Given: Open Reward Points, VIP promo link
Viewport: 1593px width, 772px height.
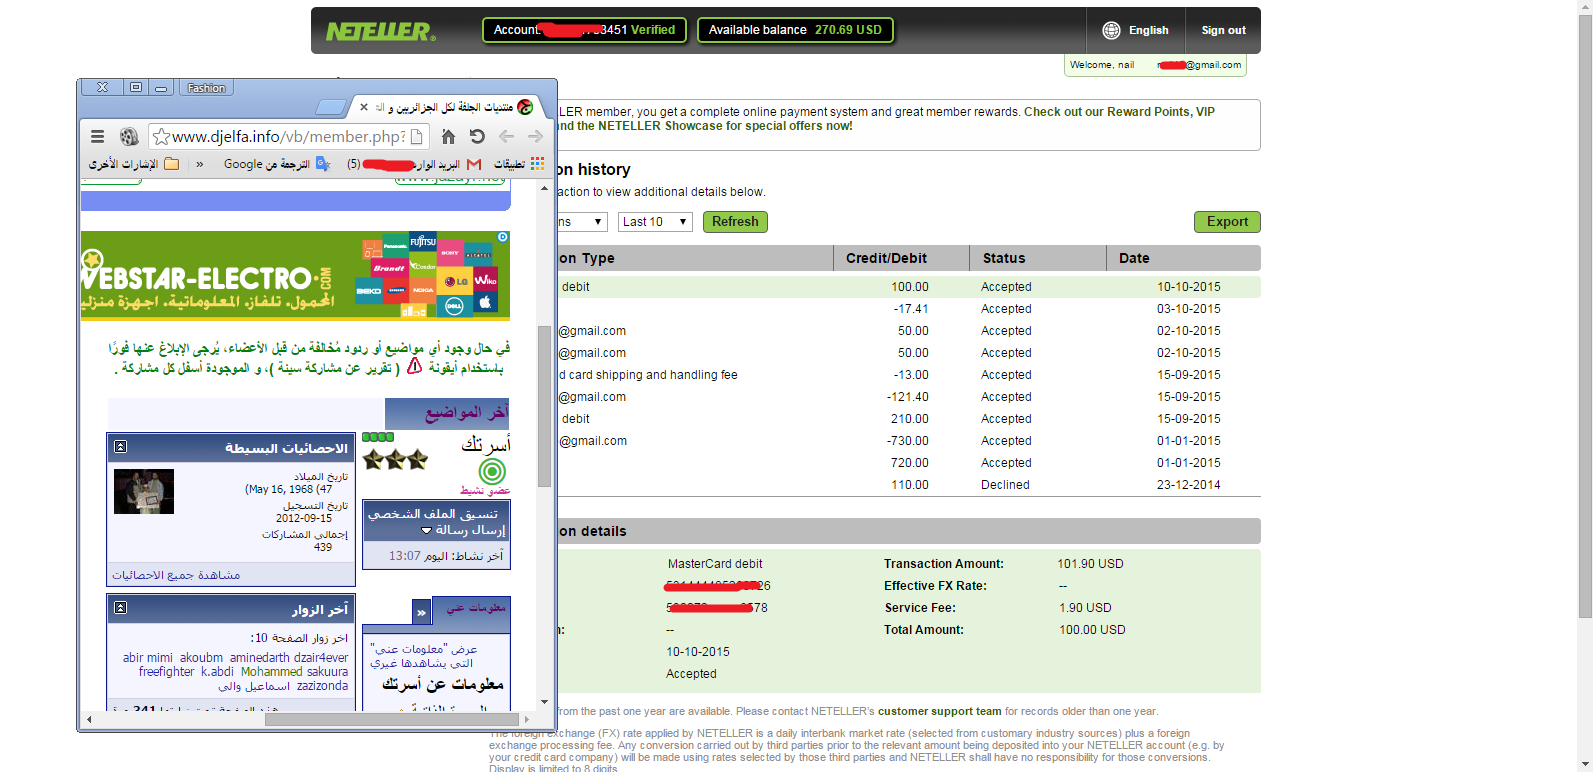Looking at the screenshot, I should tap(1119, 112).
